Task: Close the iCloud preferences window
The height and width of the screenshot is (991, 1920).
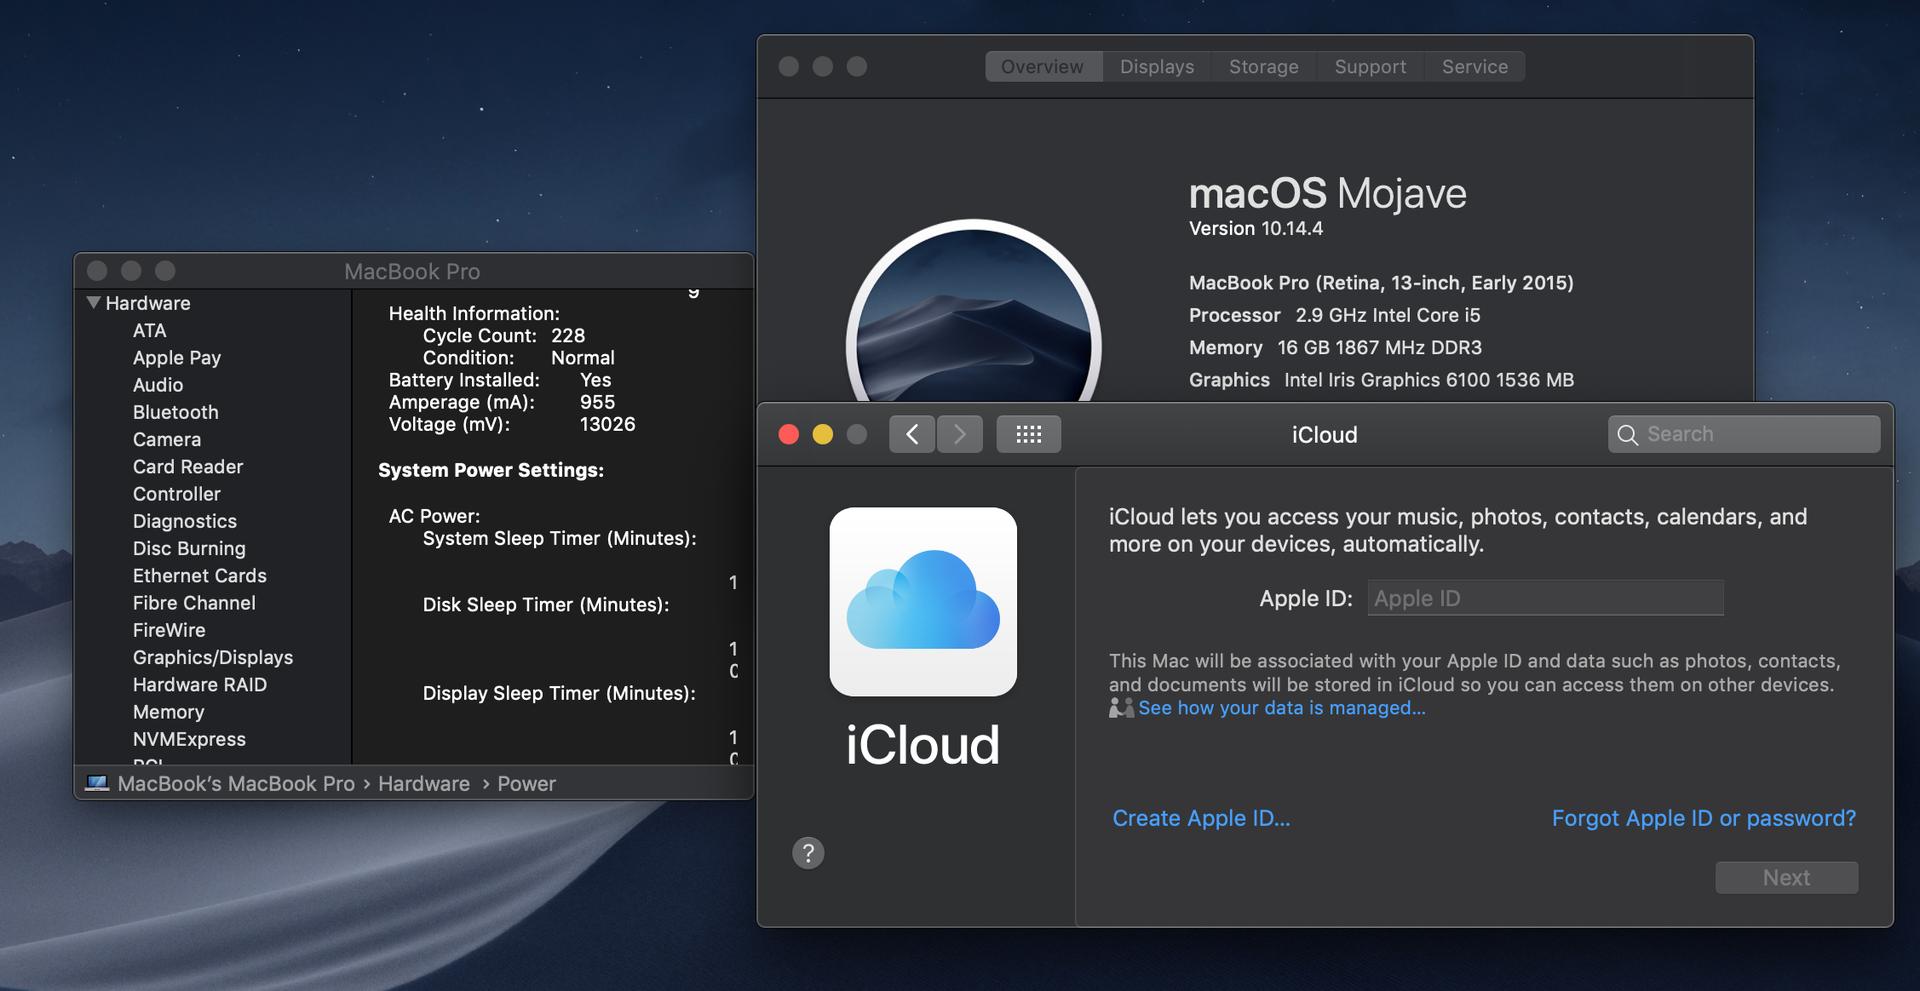Action: [789, 434]
